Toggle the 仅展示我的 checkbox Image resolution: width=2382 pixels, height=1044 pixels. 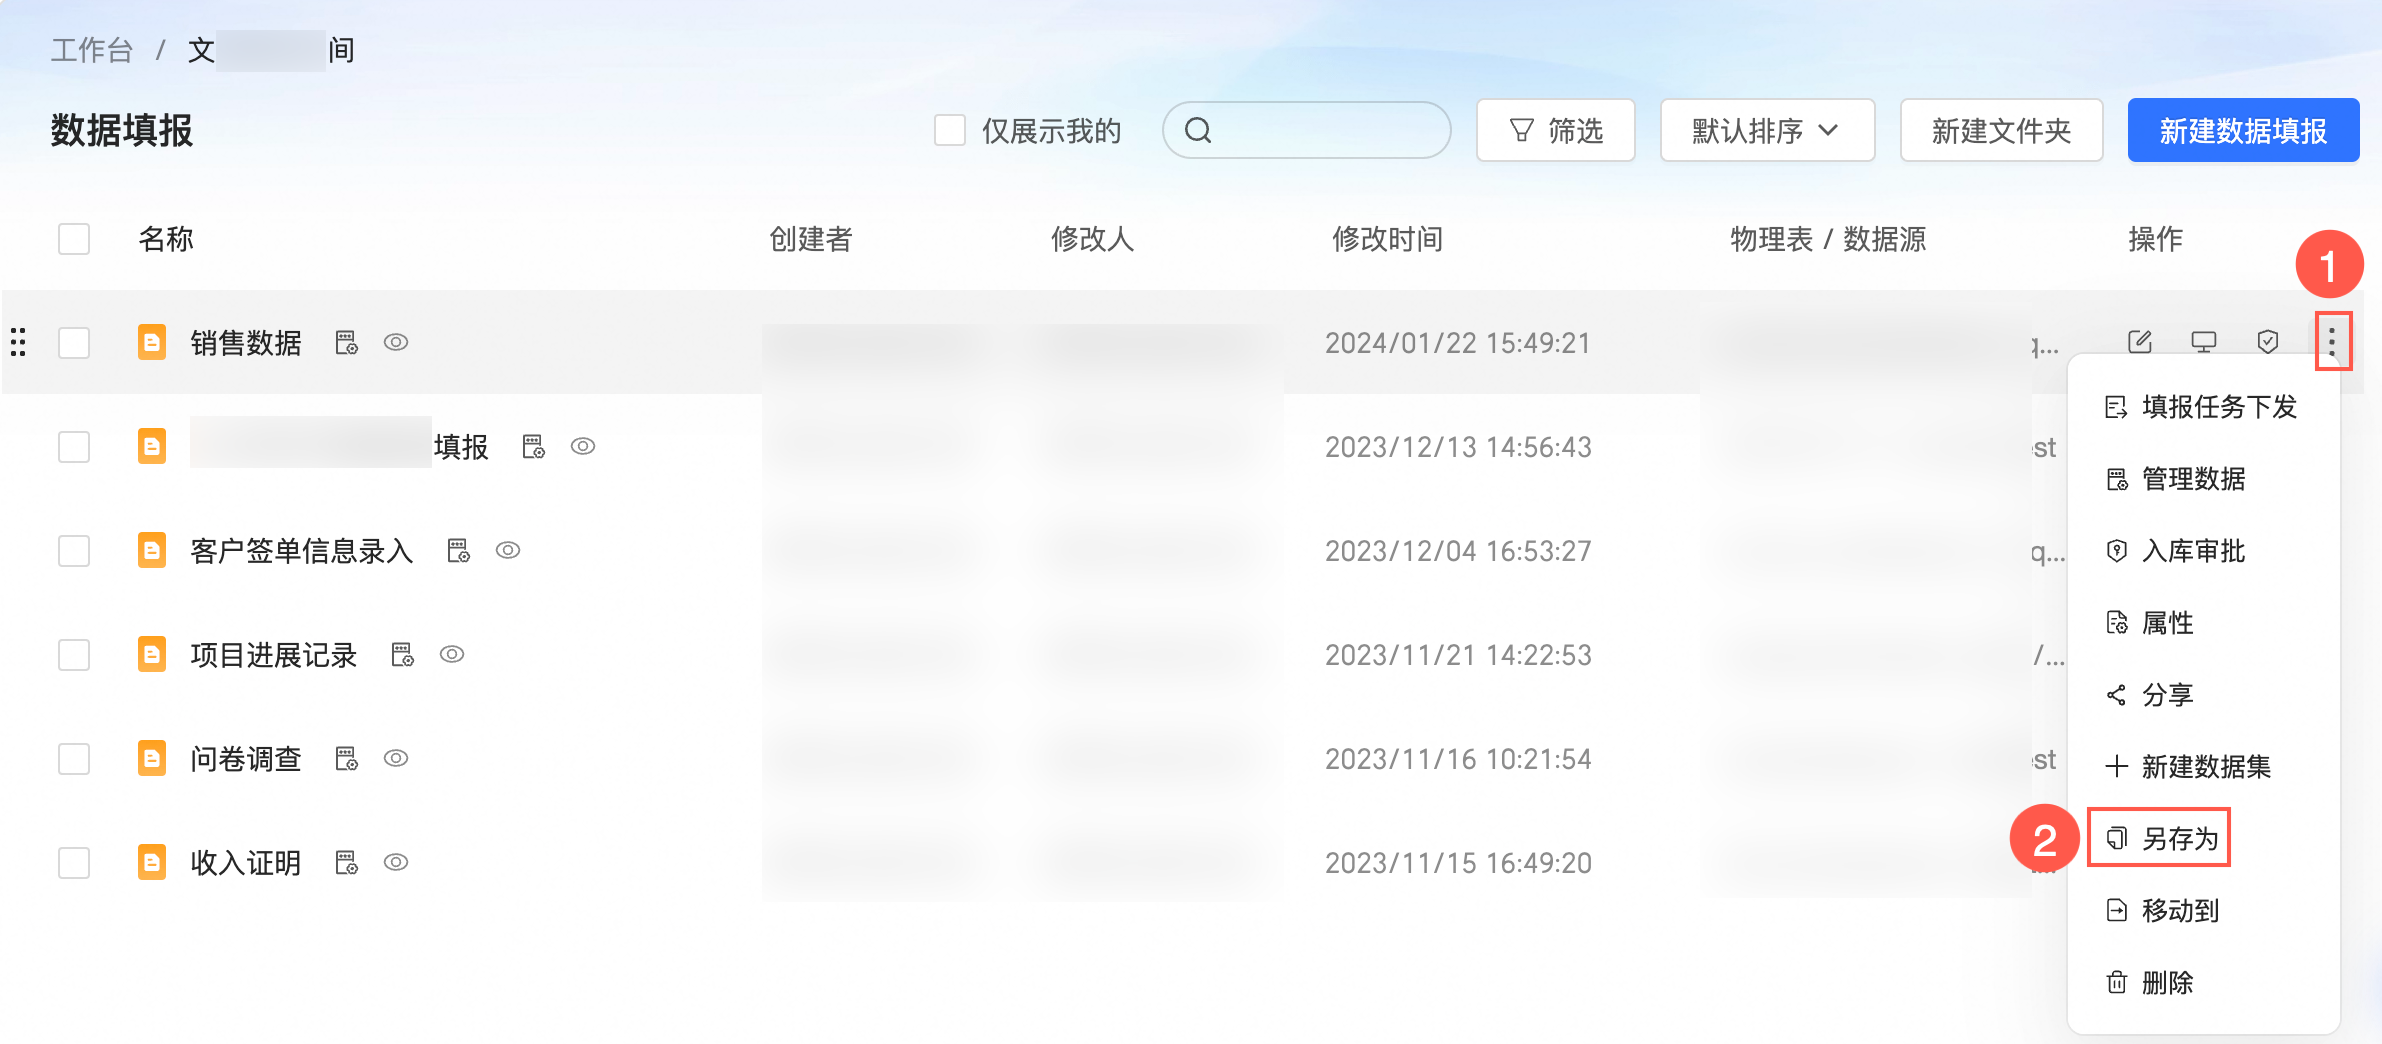pyautogui.click(x=950, y=130)
